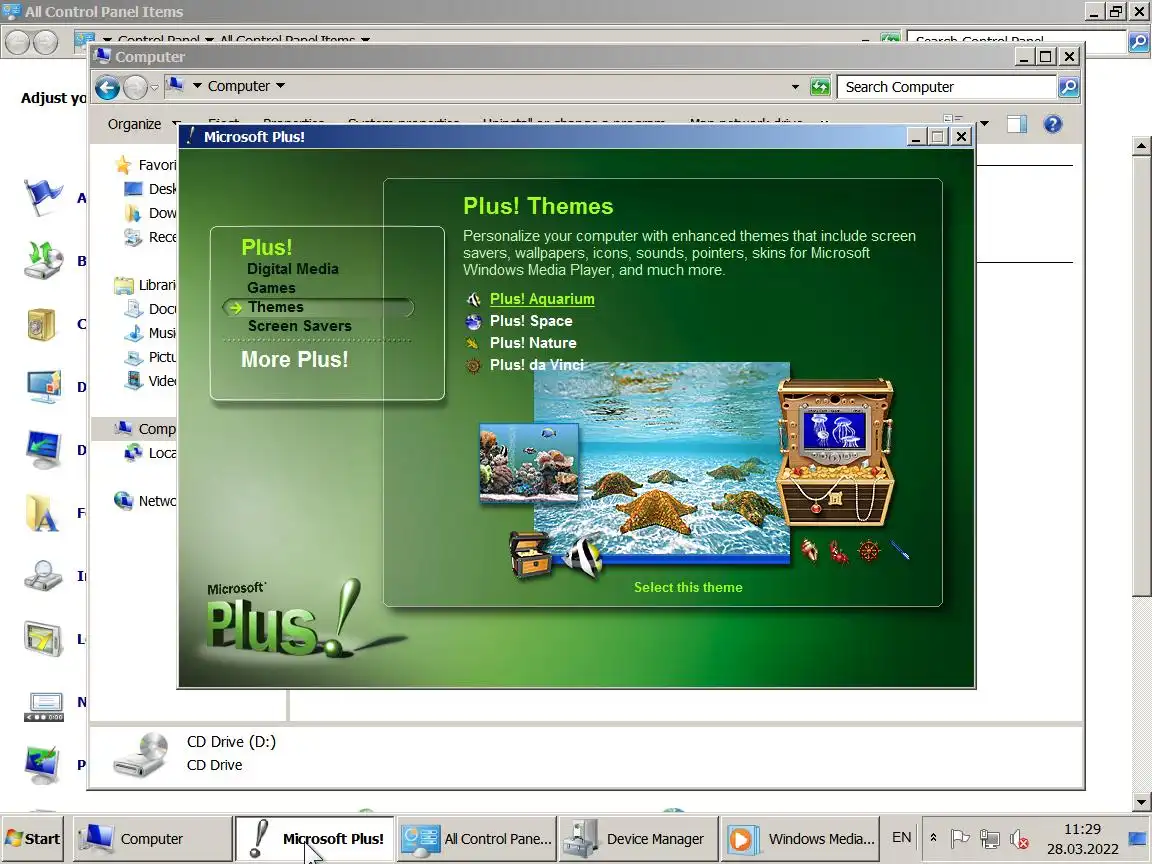
Task: Click the small treasure chest desktop icon
Action: 530,553
